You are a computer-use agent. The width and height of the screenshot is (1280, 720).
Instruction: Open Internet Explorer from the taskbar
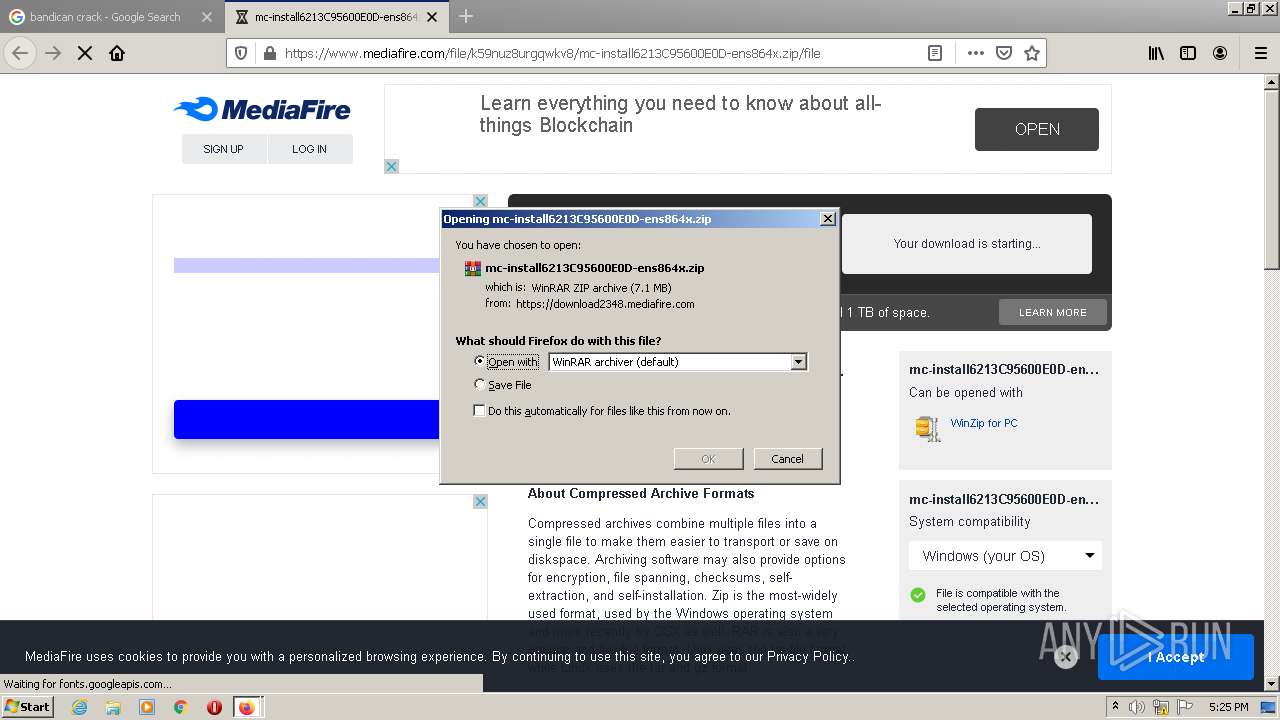click(79, 707)
